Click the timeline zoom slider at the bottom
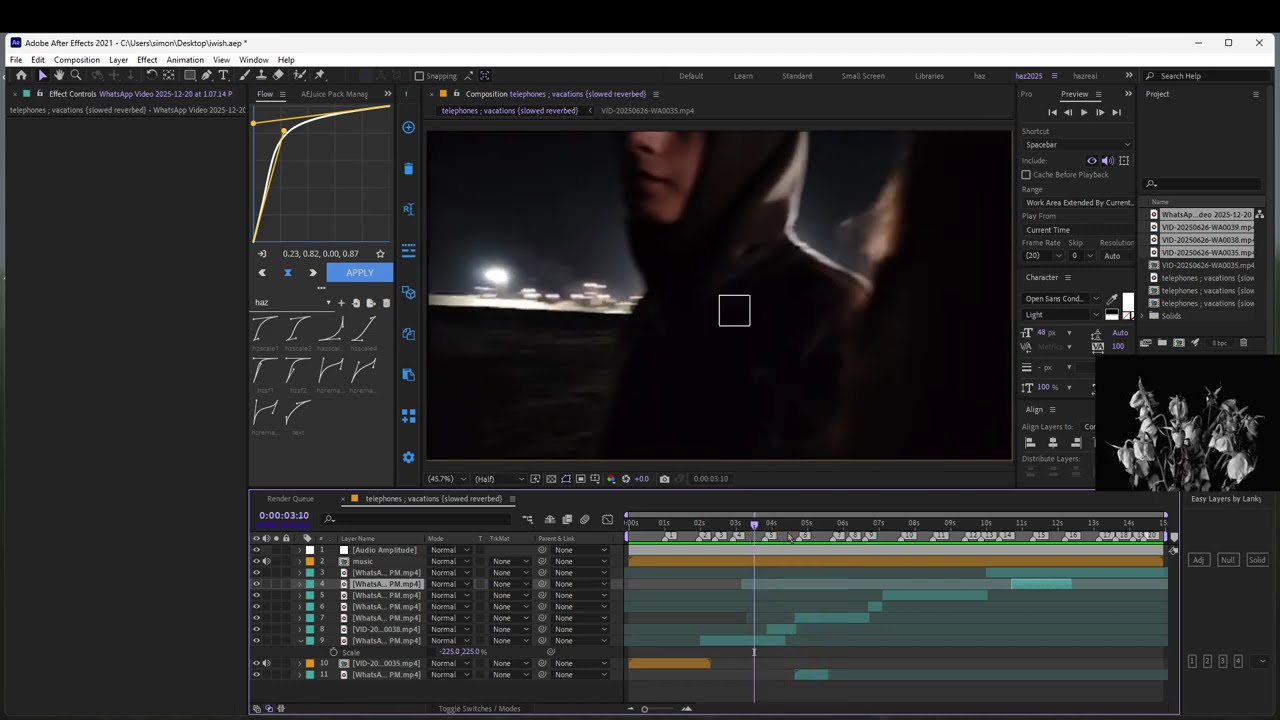Screen dimensions: 1280x720 pyautogui.click(x=645, y=709)
